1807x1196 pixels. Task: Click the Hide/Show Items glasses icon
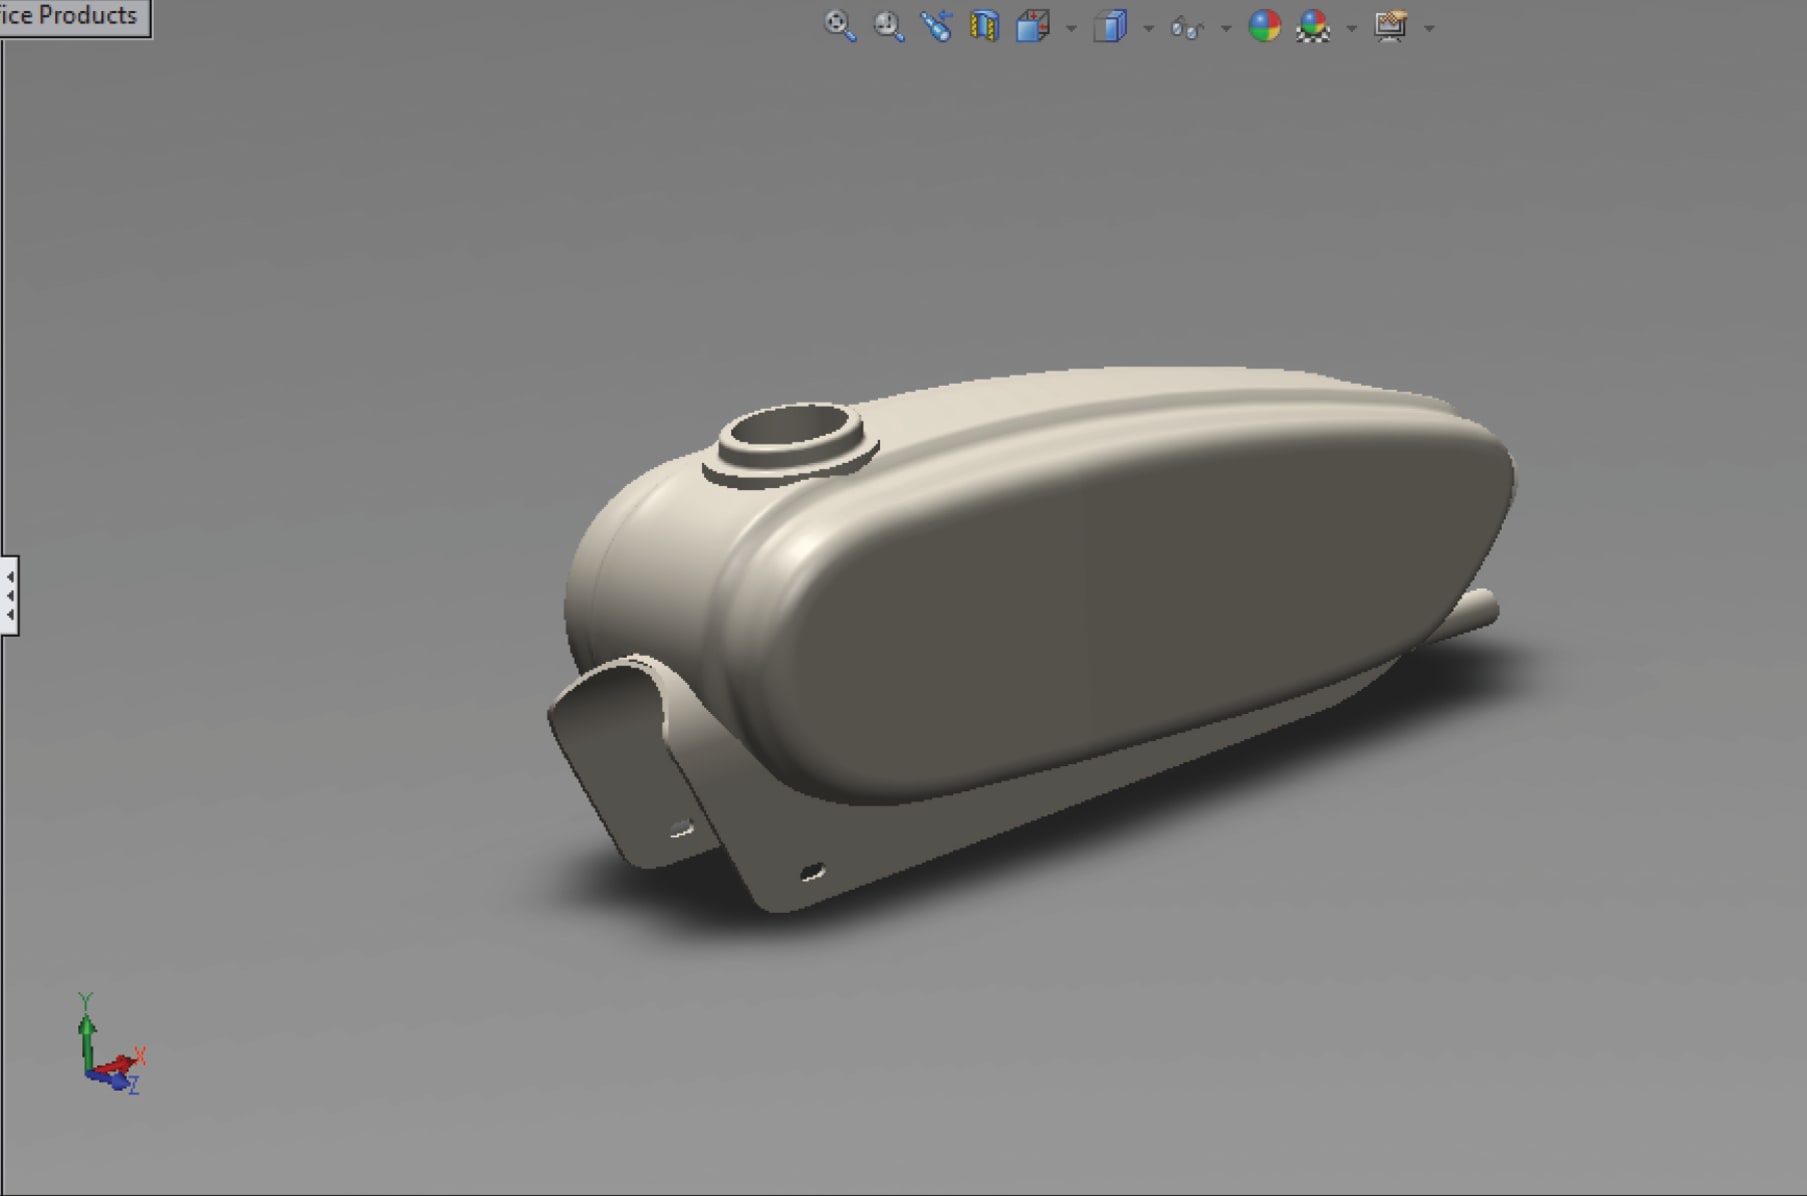coord(1189,27)
